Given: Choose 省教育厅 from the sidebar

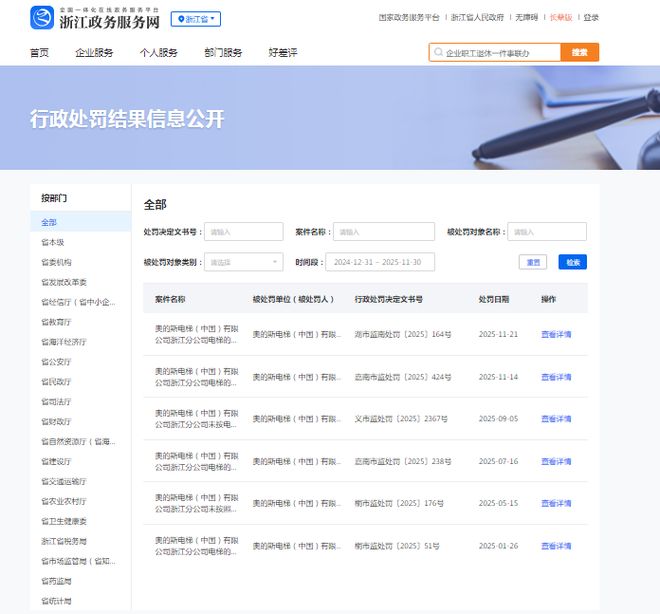Looking at the screenshot, I should [56, 322].
